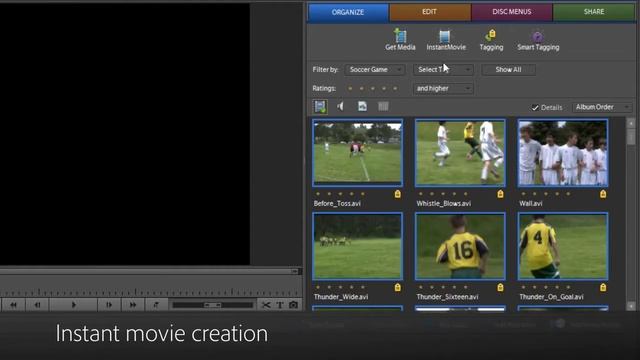Click the Wall.avi file name
This screenshot has height=360, width=640.
coord(531,204)
